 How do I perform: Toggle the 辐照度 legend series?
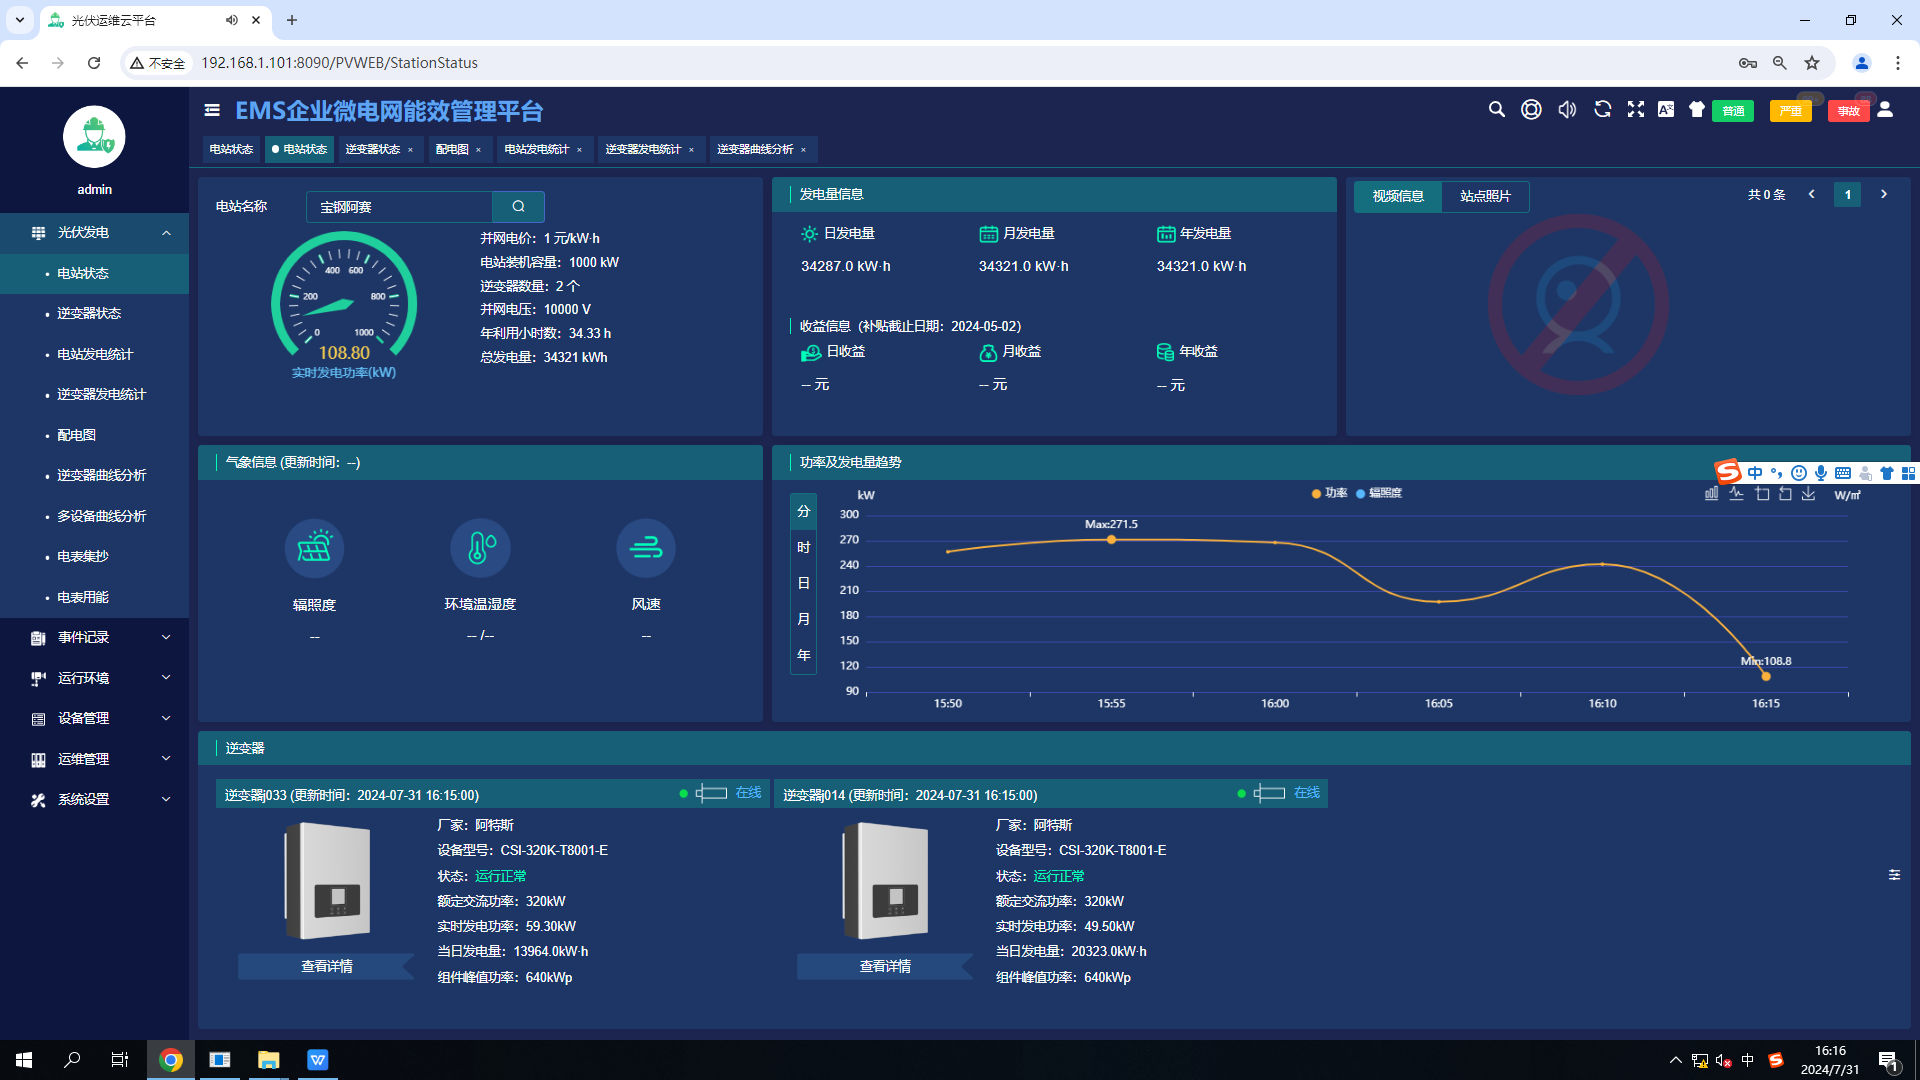1379,493
